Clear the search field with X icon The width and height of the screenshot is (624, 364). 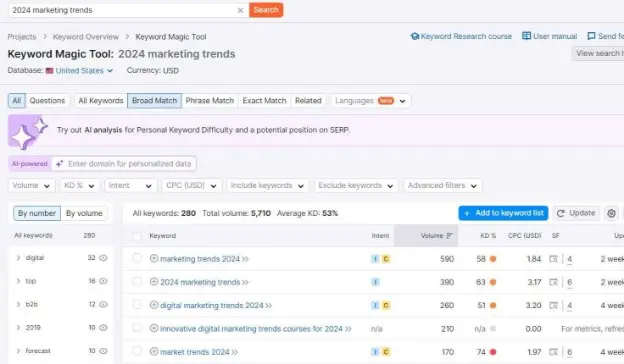(240, 10)
